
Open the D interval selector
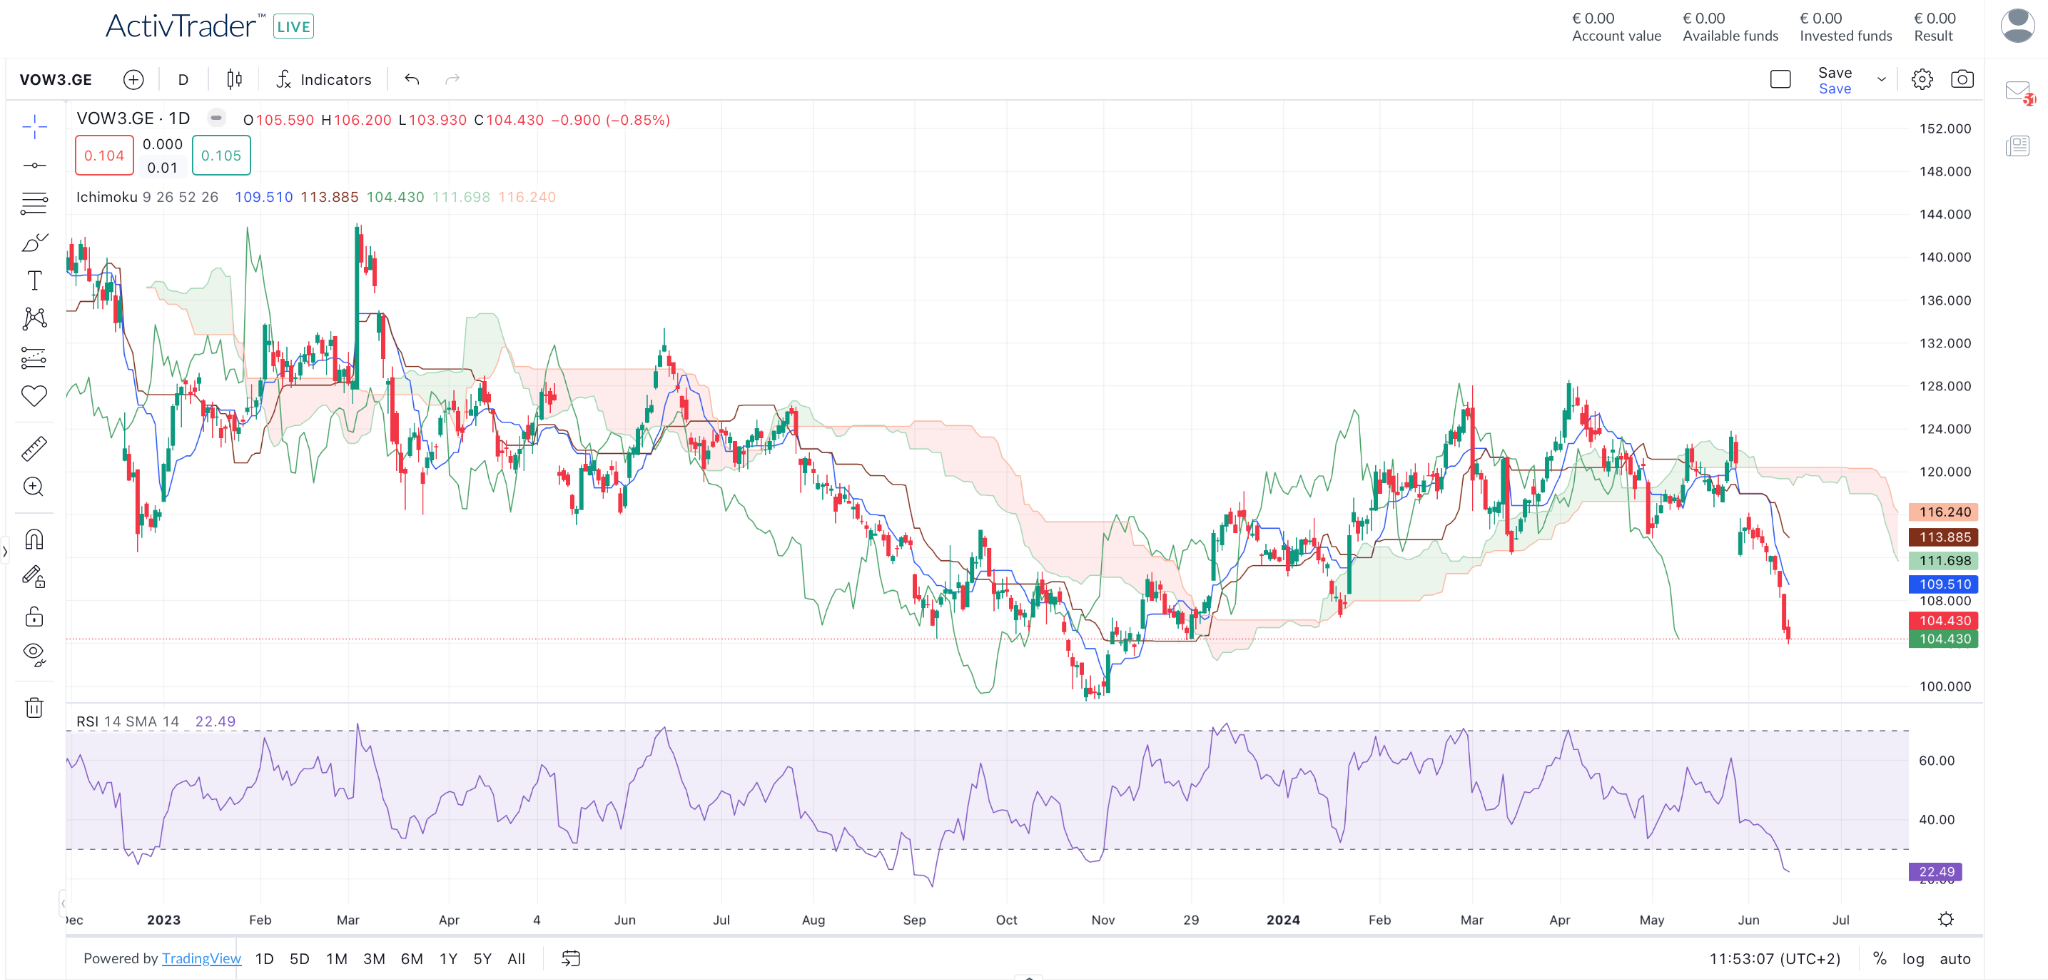point(183,80)
